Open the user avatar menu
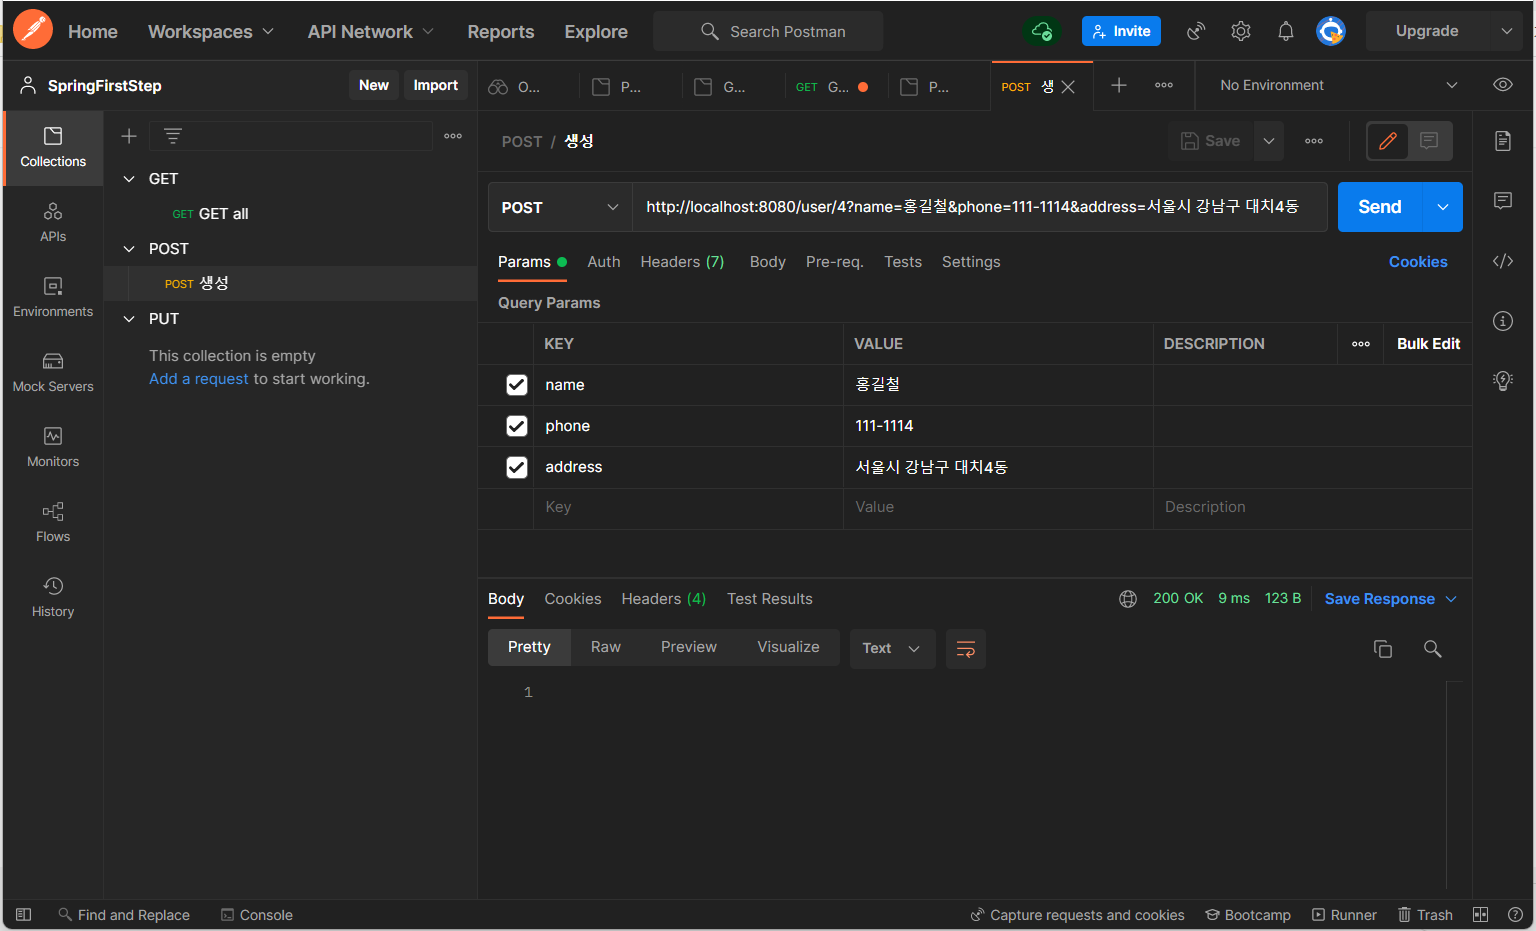The width and height of the screenshot is (1536, 931). tap(1331, 31)
